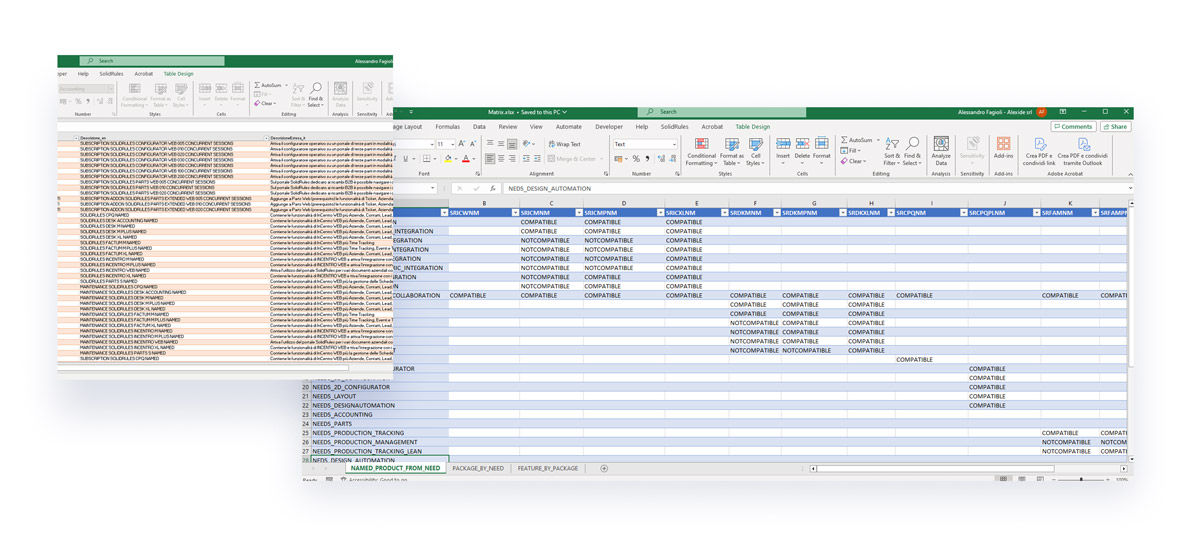Click Analyze Data in the Matrix.xlsx ribbon
This screenshot has height=539, width=1200.
941,151
